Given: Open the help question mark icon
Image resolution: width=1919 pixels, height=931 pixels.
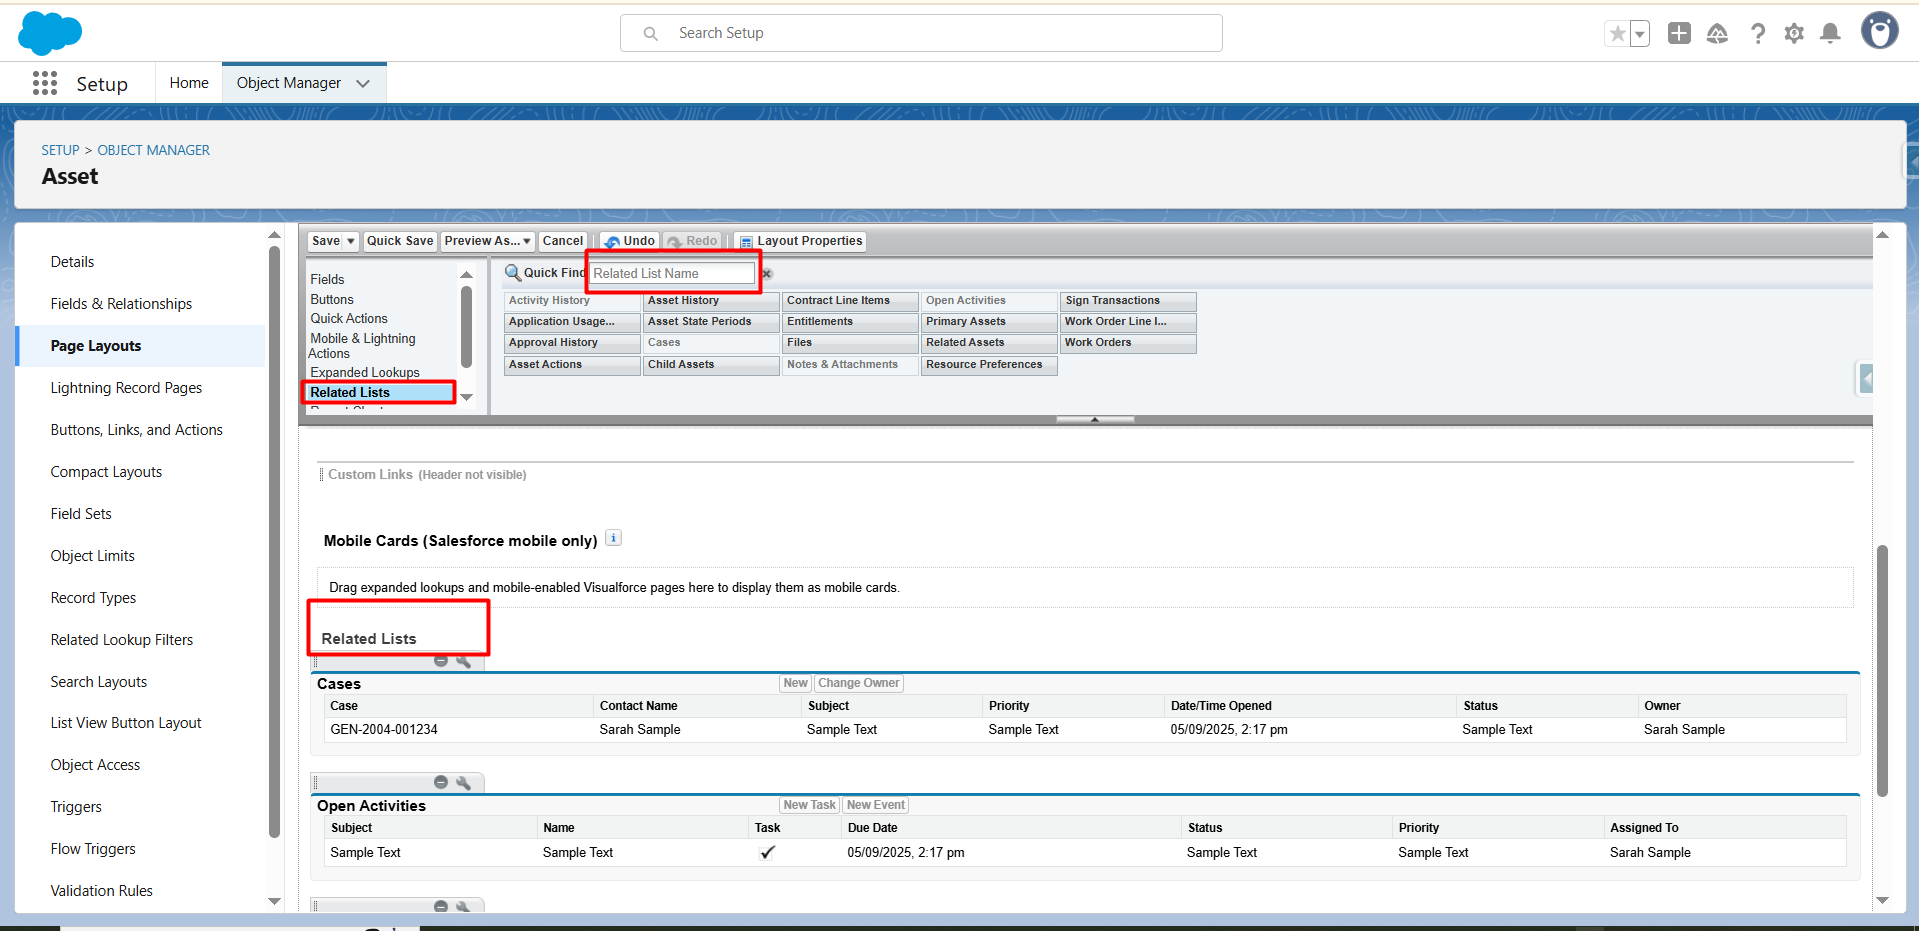Looking at the screenshot, I should tap(1757, 34).
